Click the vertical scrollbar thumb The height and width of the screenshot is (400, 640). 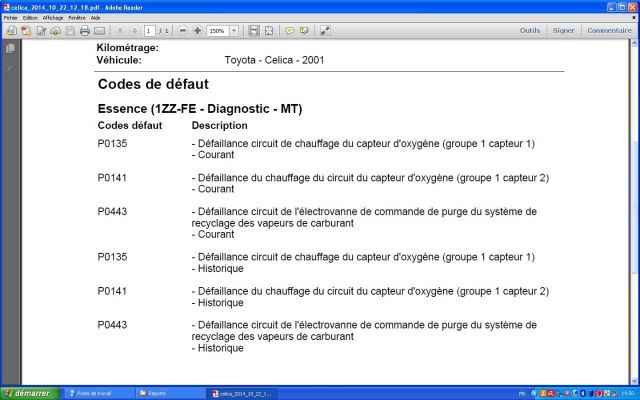(x=634, y=208)
